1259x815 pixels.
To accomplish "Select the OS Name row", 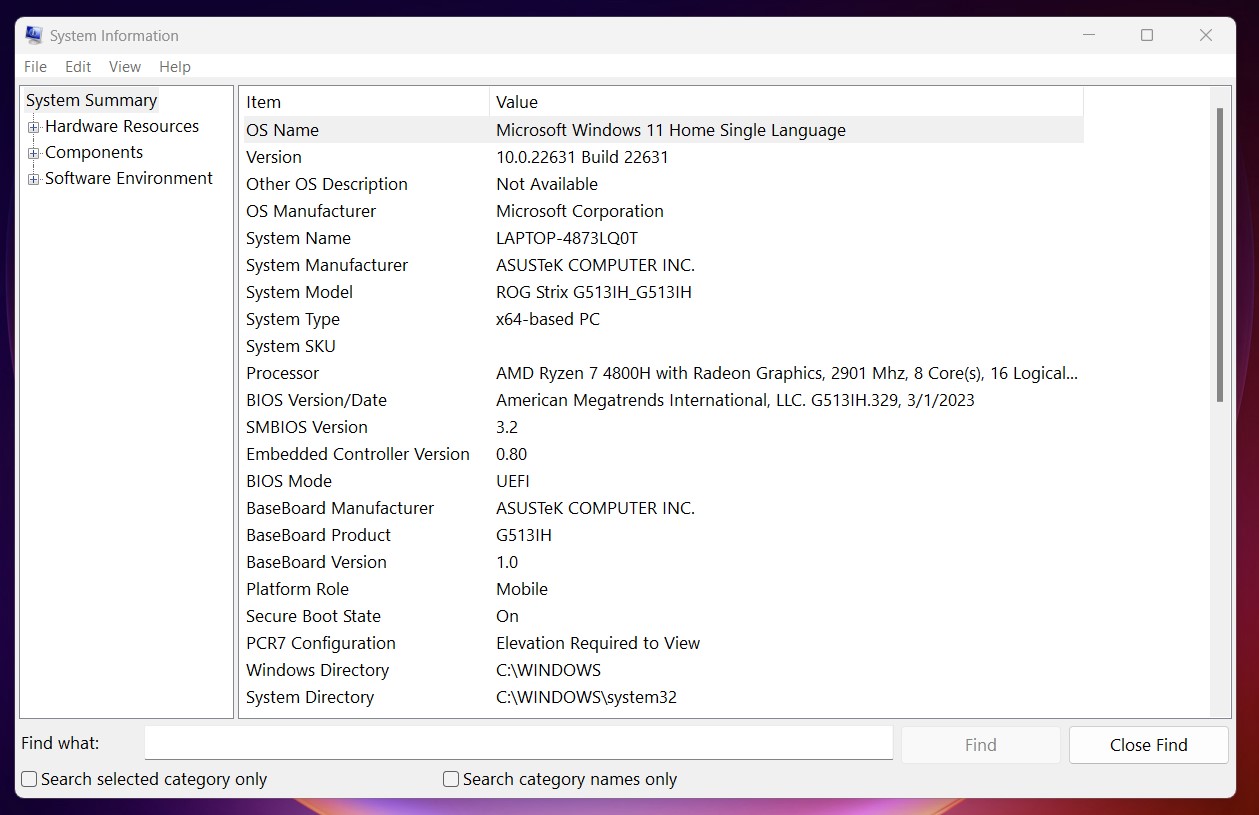I will (x=663, y=130).
